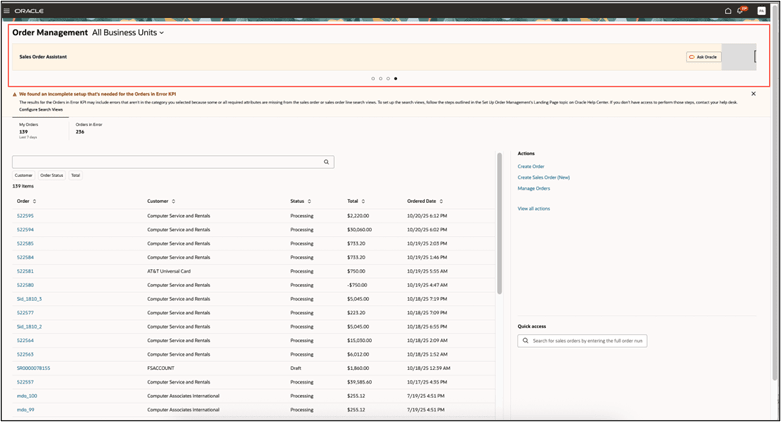Open notifications bell with red badge
The image size is (781, 422).
click(x=741, y=10)
